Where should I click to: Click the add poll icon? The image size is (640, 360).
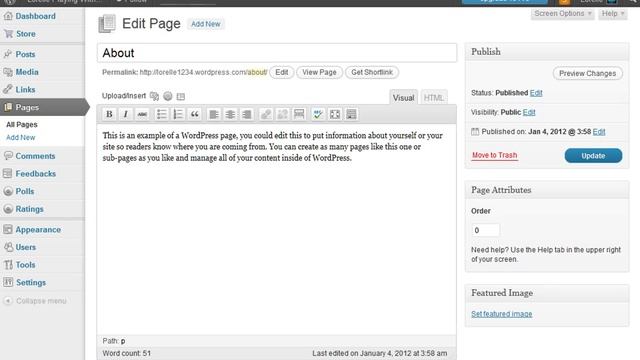[x=168, y=96]
